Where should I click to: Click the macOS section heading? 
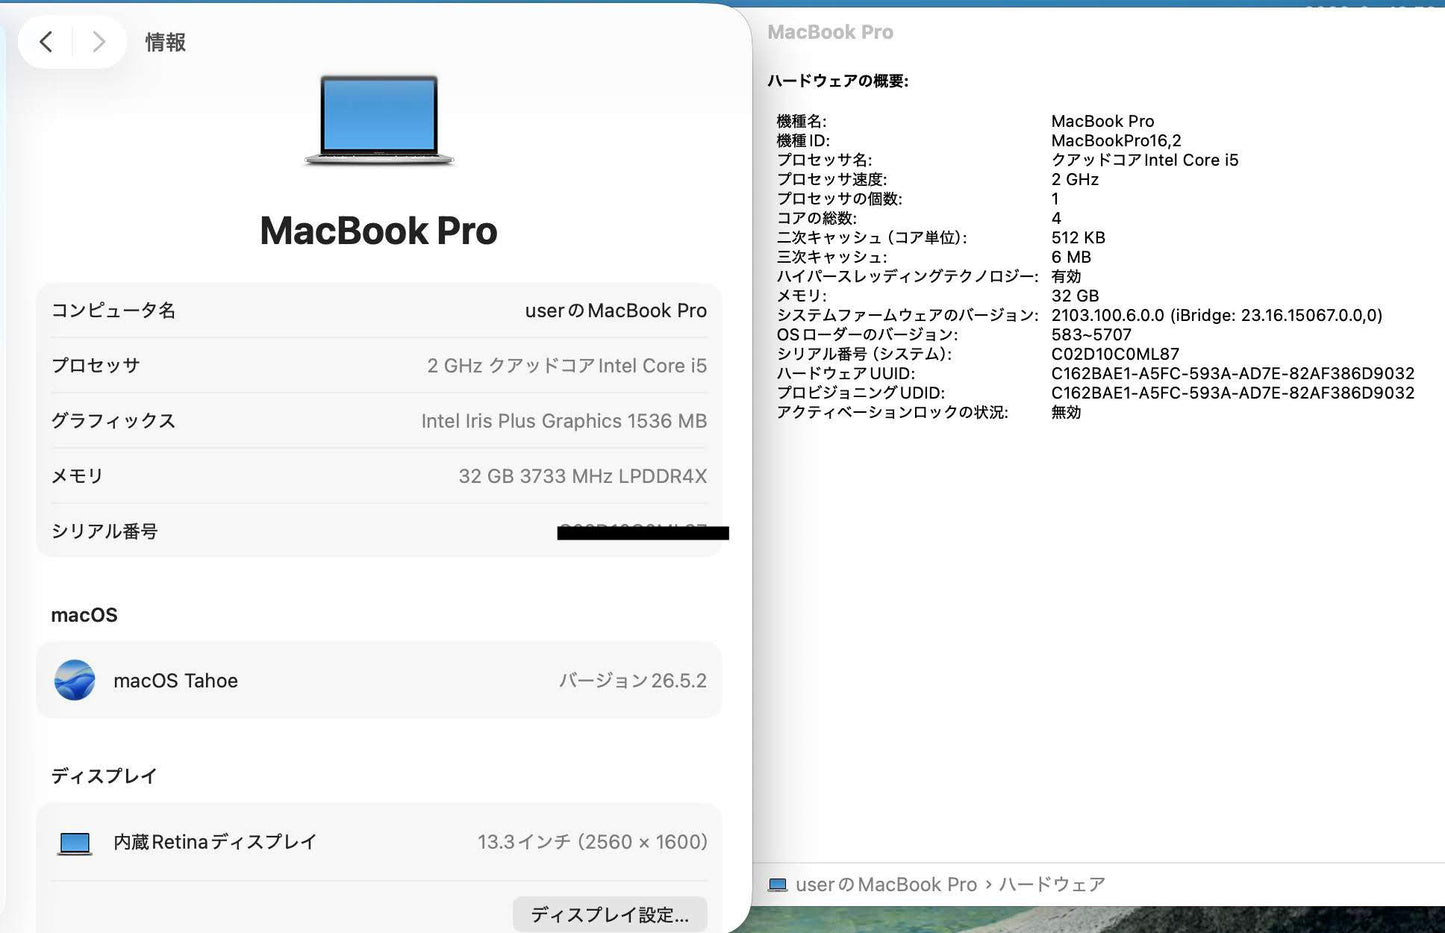84,615
